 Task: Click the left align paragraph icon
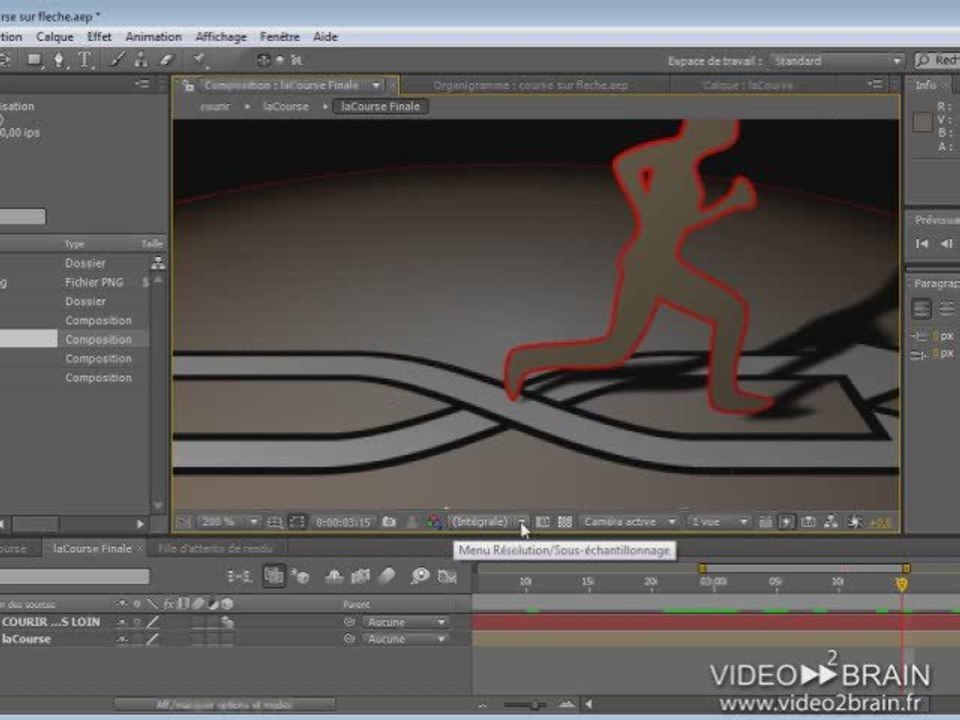click(x=922, y=308)
